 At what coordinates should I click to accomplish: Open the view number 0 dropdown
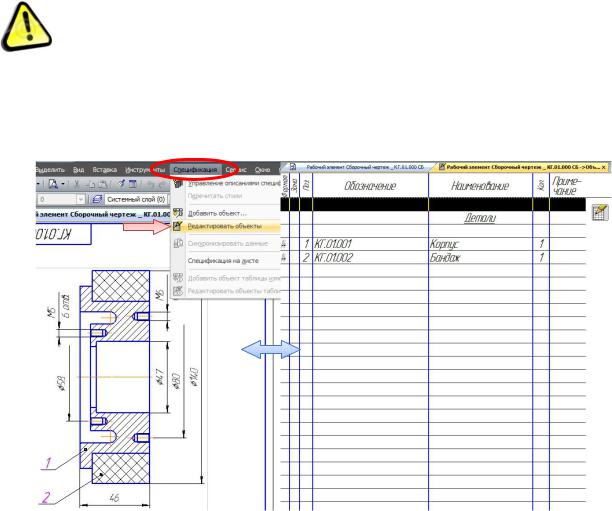(x=80, y=199)
